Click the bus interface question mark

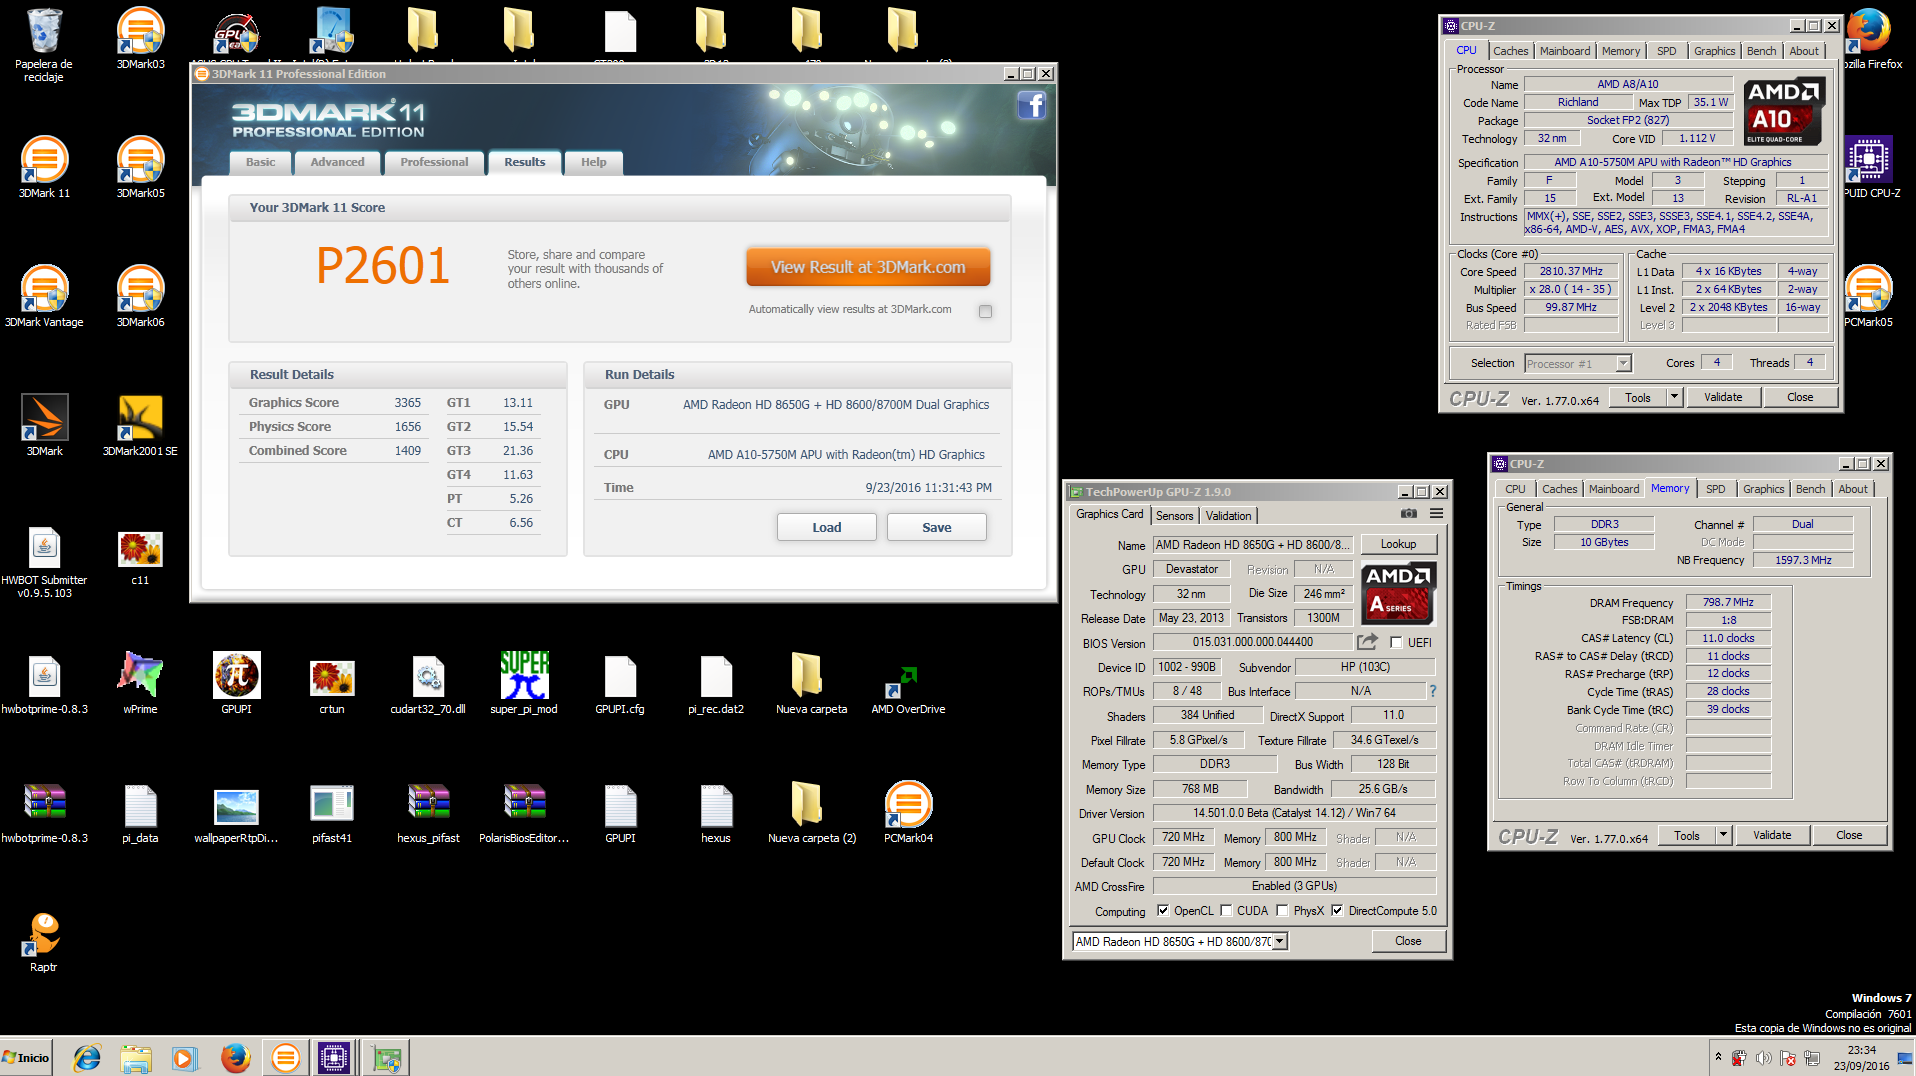point(1432,691)
